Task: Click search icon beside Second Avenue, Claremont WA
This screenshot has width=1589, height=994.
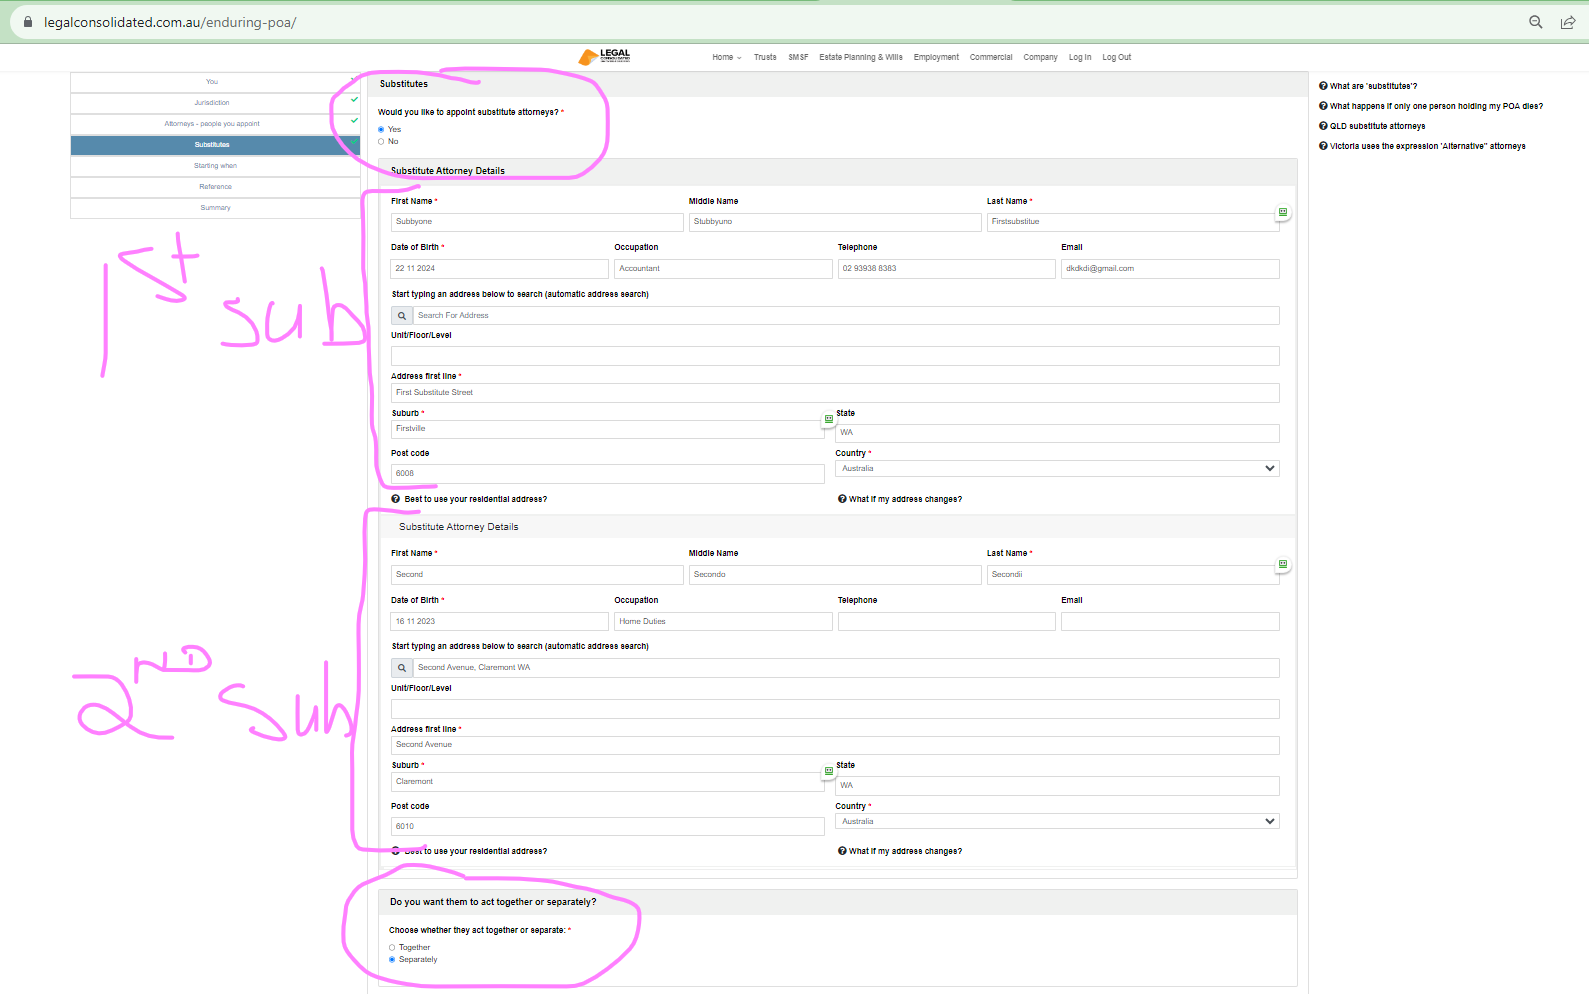Action: tap(402, 667)
